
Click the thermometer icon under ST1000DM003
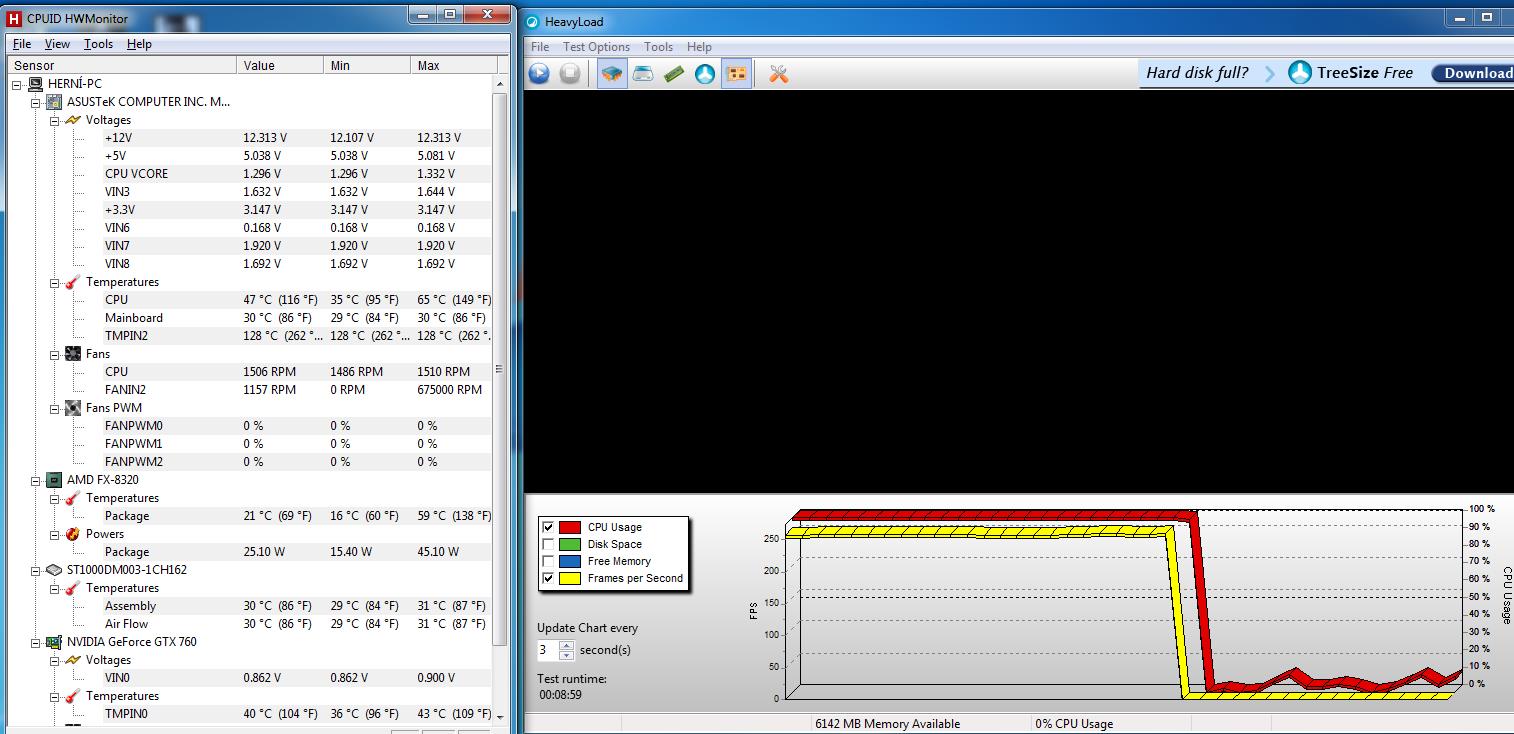tap(73, 588)
